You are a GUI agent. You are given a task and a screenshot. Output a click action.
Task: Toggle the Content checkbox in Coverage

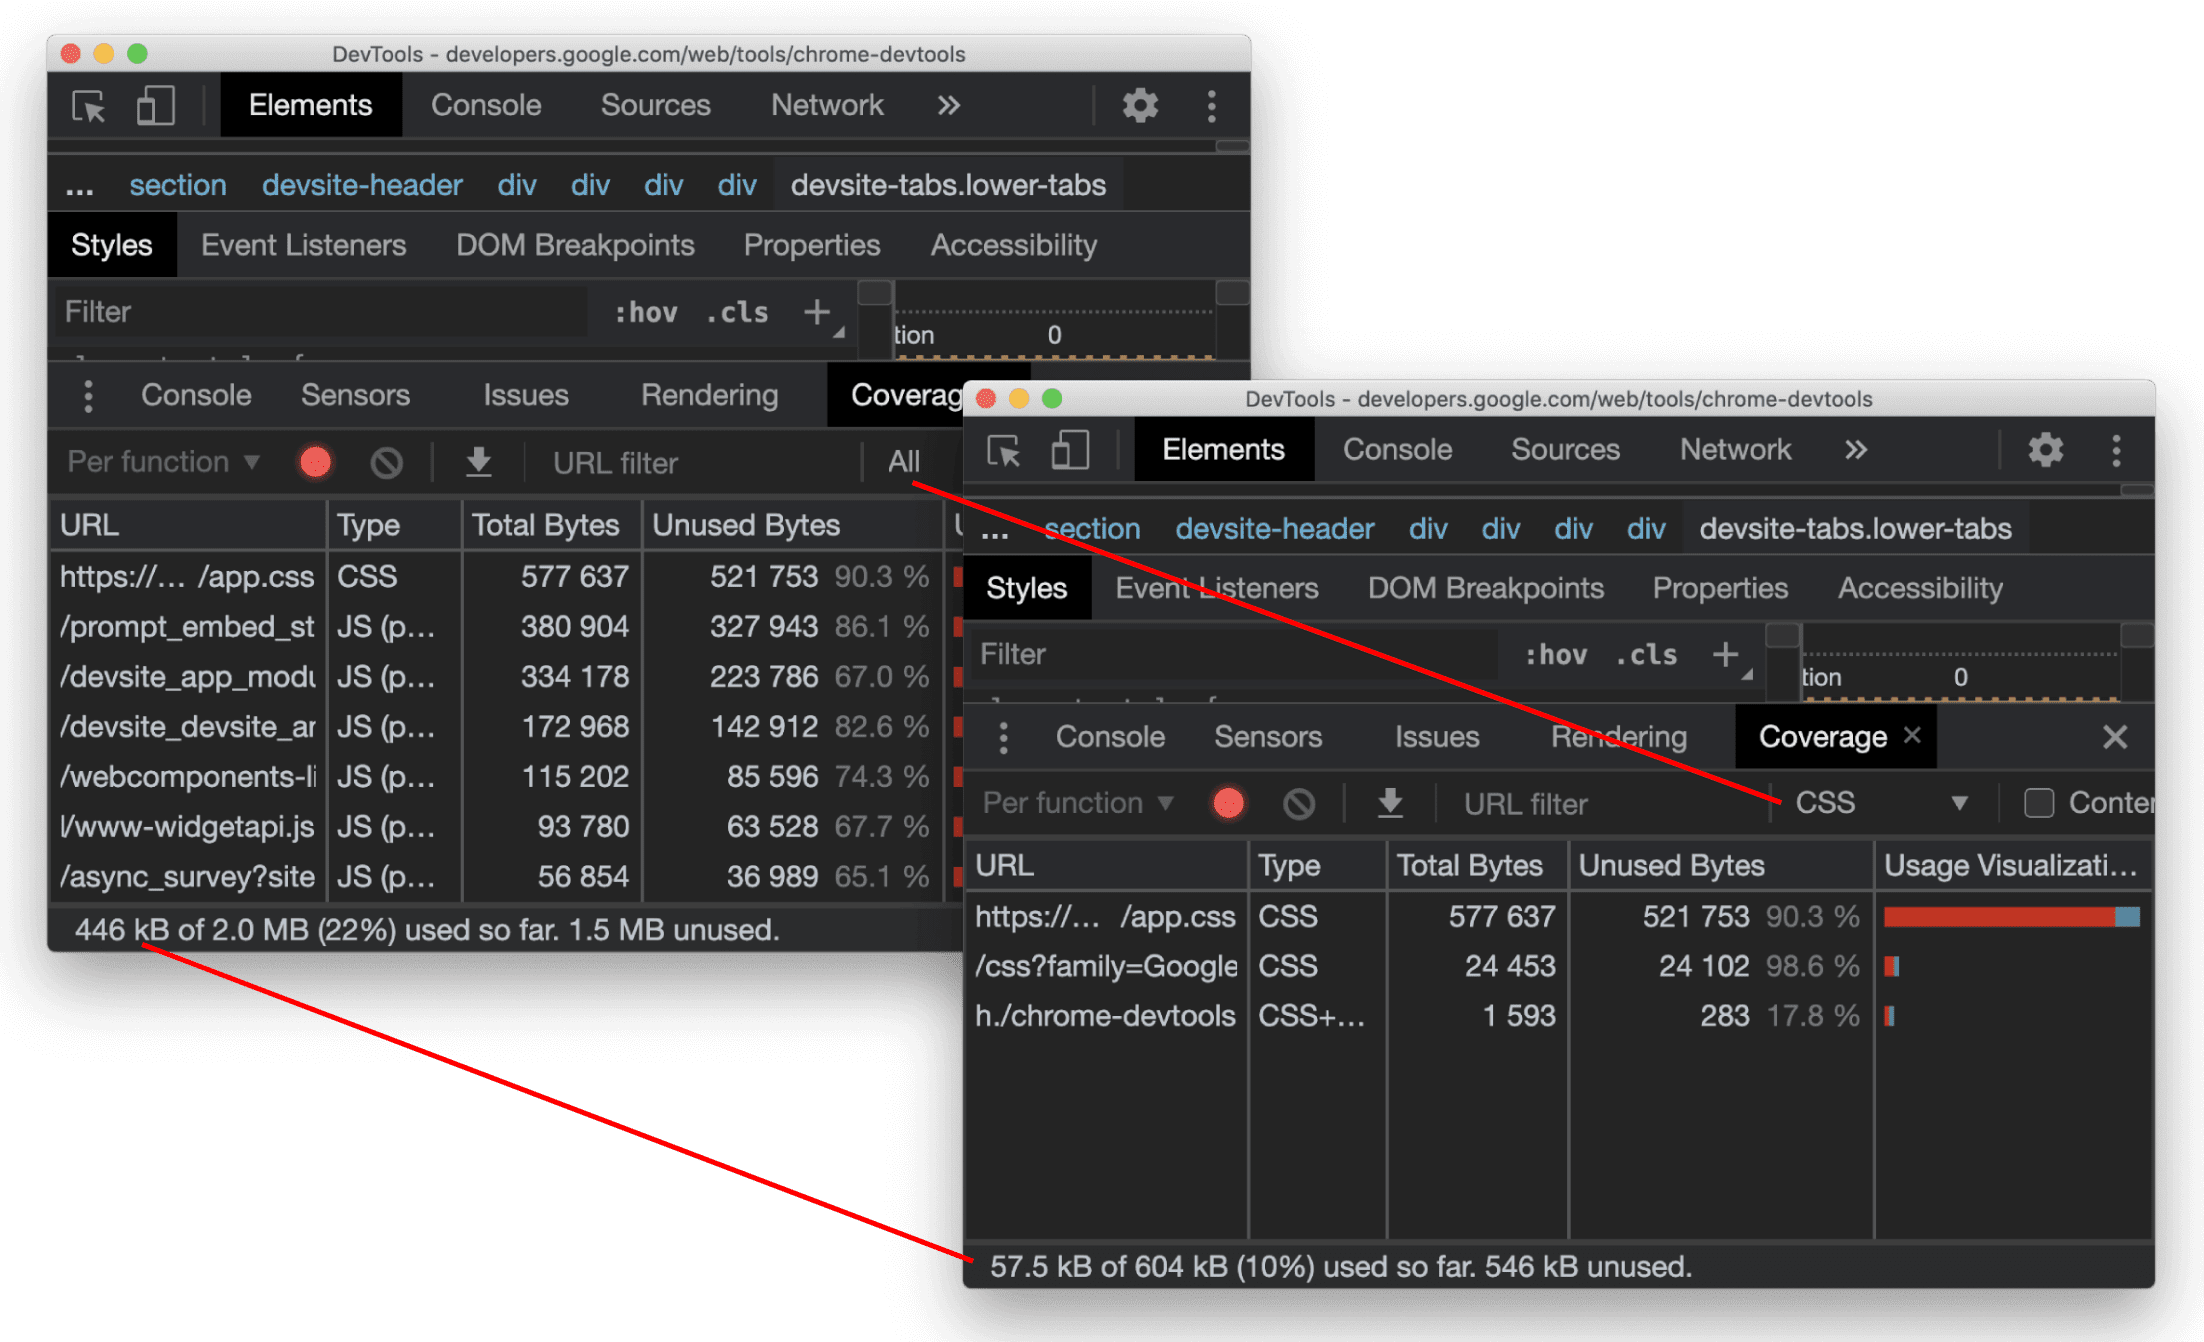2023,803
